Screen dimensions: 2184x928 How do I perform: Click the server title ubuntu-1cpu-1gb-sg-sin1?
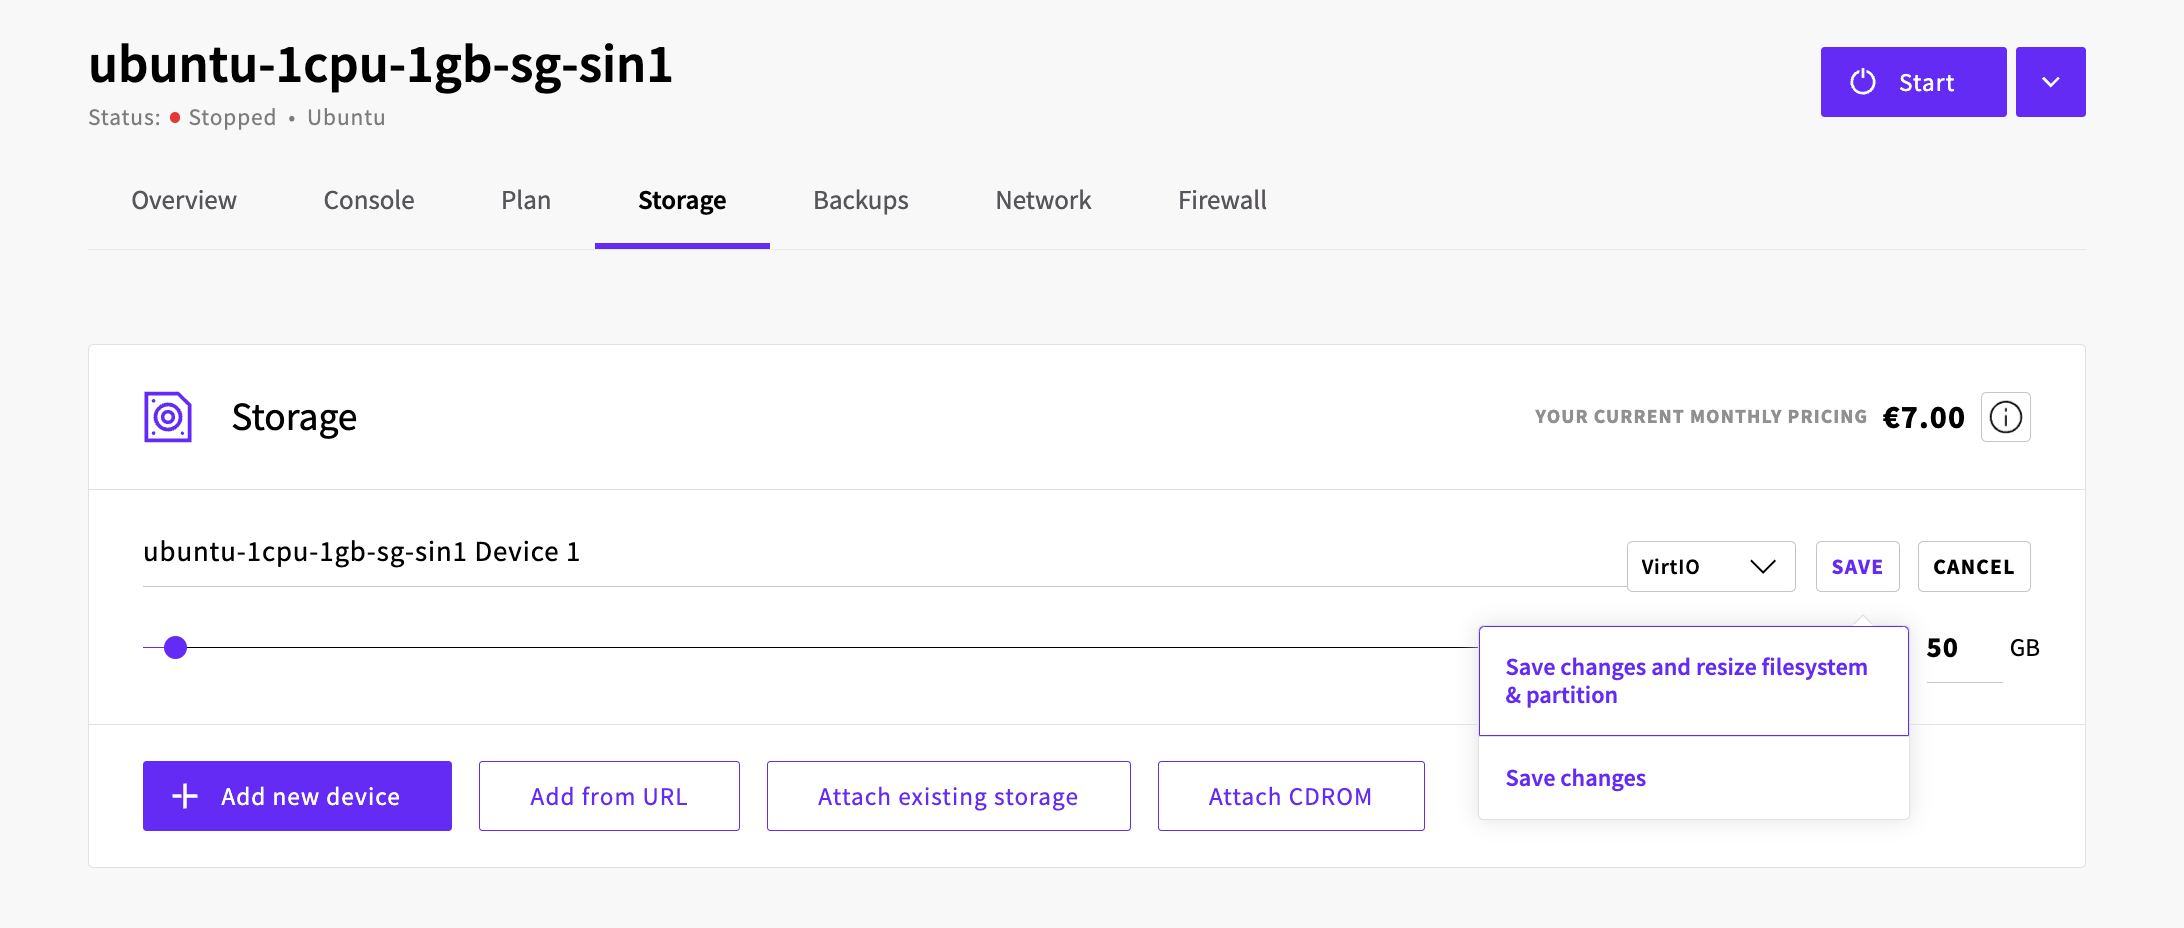click(x=381, y=64)
